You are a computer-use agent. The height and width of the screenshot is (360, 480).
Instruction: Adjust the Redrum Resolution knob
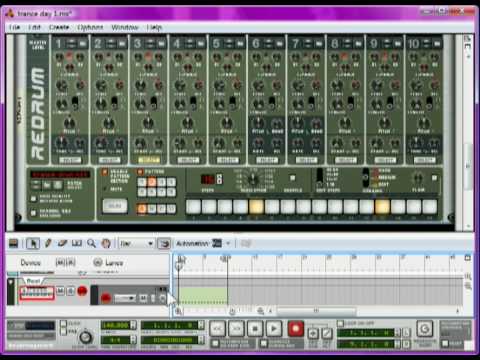(253, 179)
